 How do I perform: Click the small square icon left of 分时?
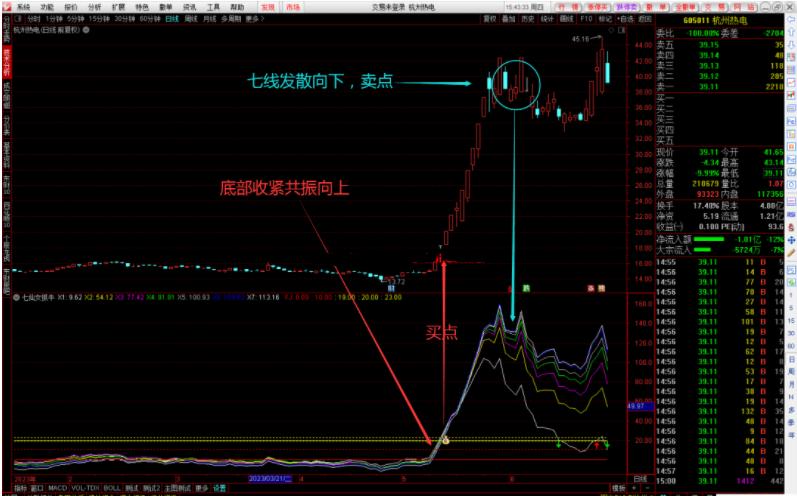pyautogui.click(x=19, y=19)
